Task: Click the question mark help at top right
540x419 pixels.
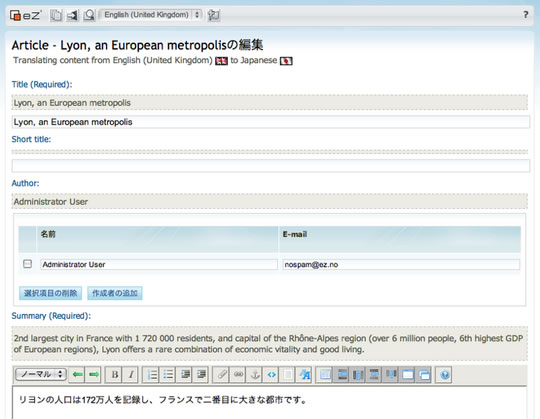Action: coord(526,15)
